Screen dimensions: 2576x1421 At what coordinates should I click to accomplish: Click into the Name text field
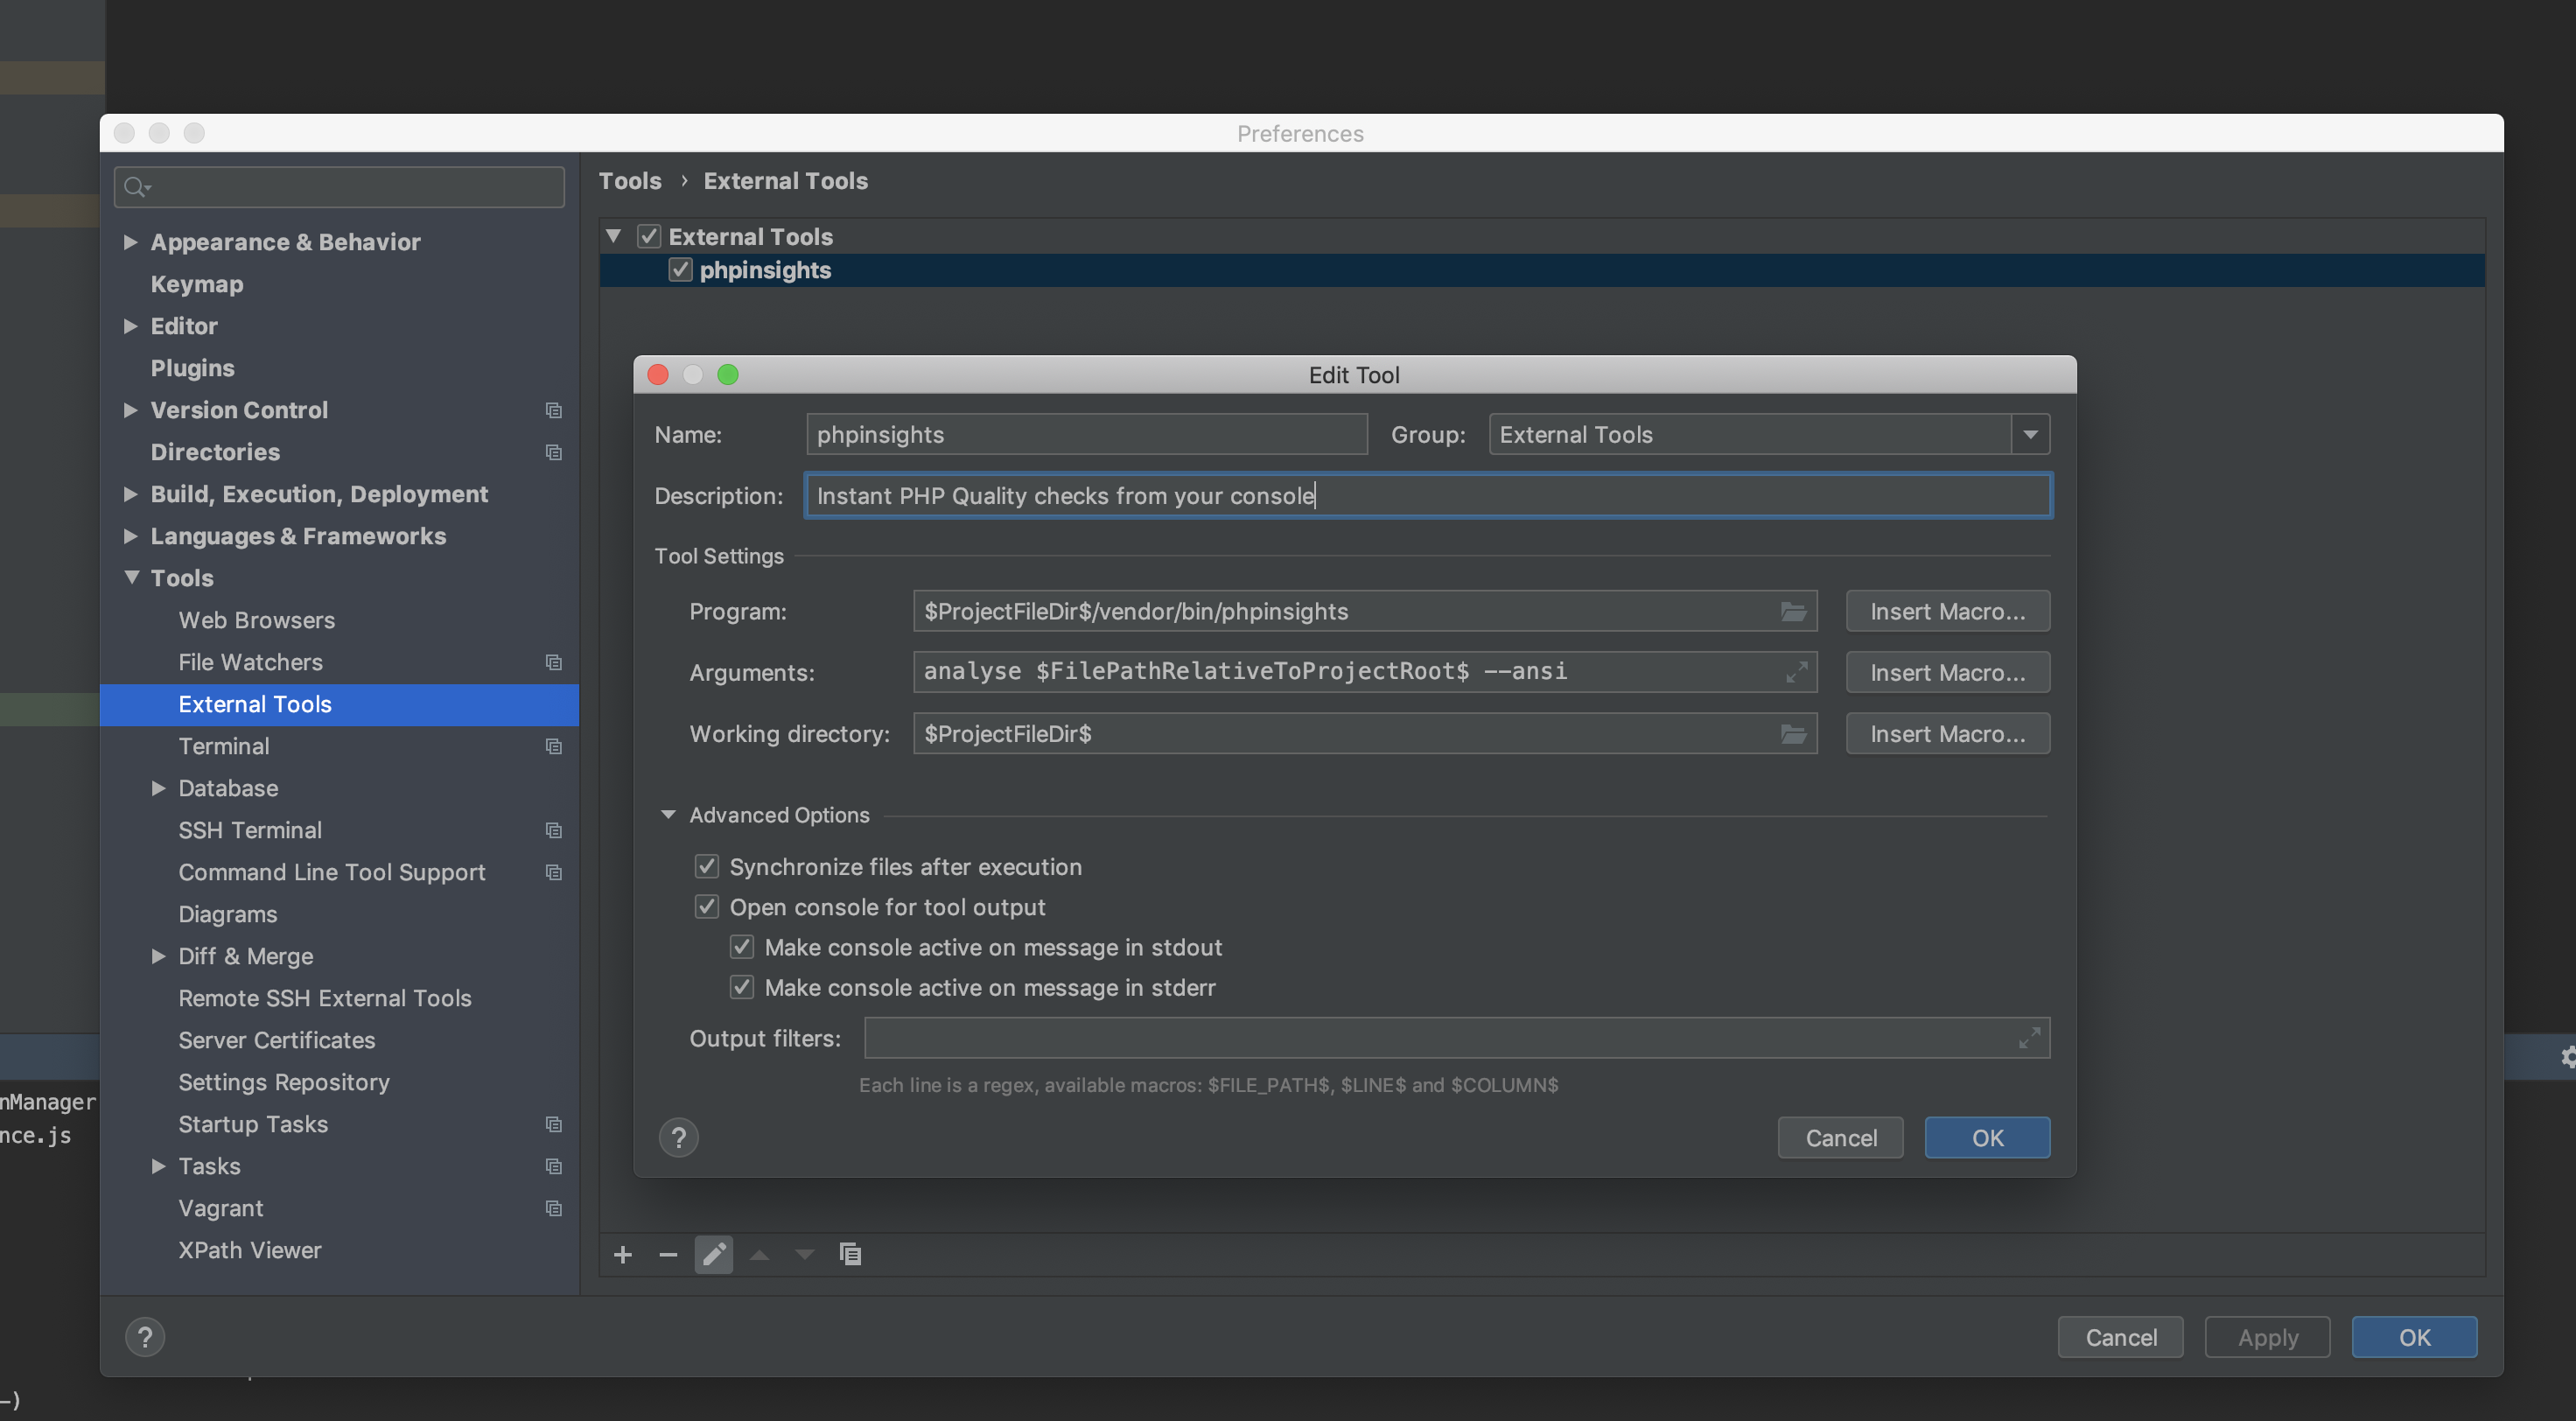point(1086,434)
